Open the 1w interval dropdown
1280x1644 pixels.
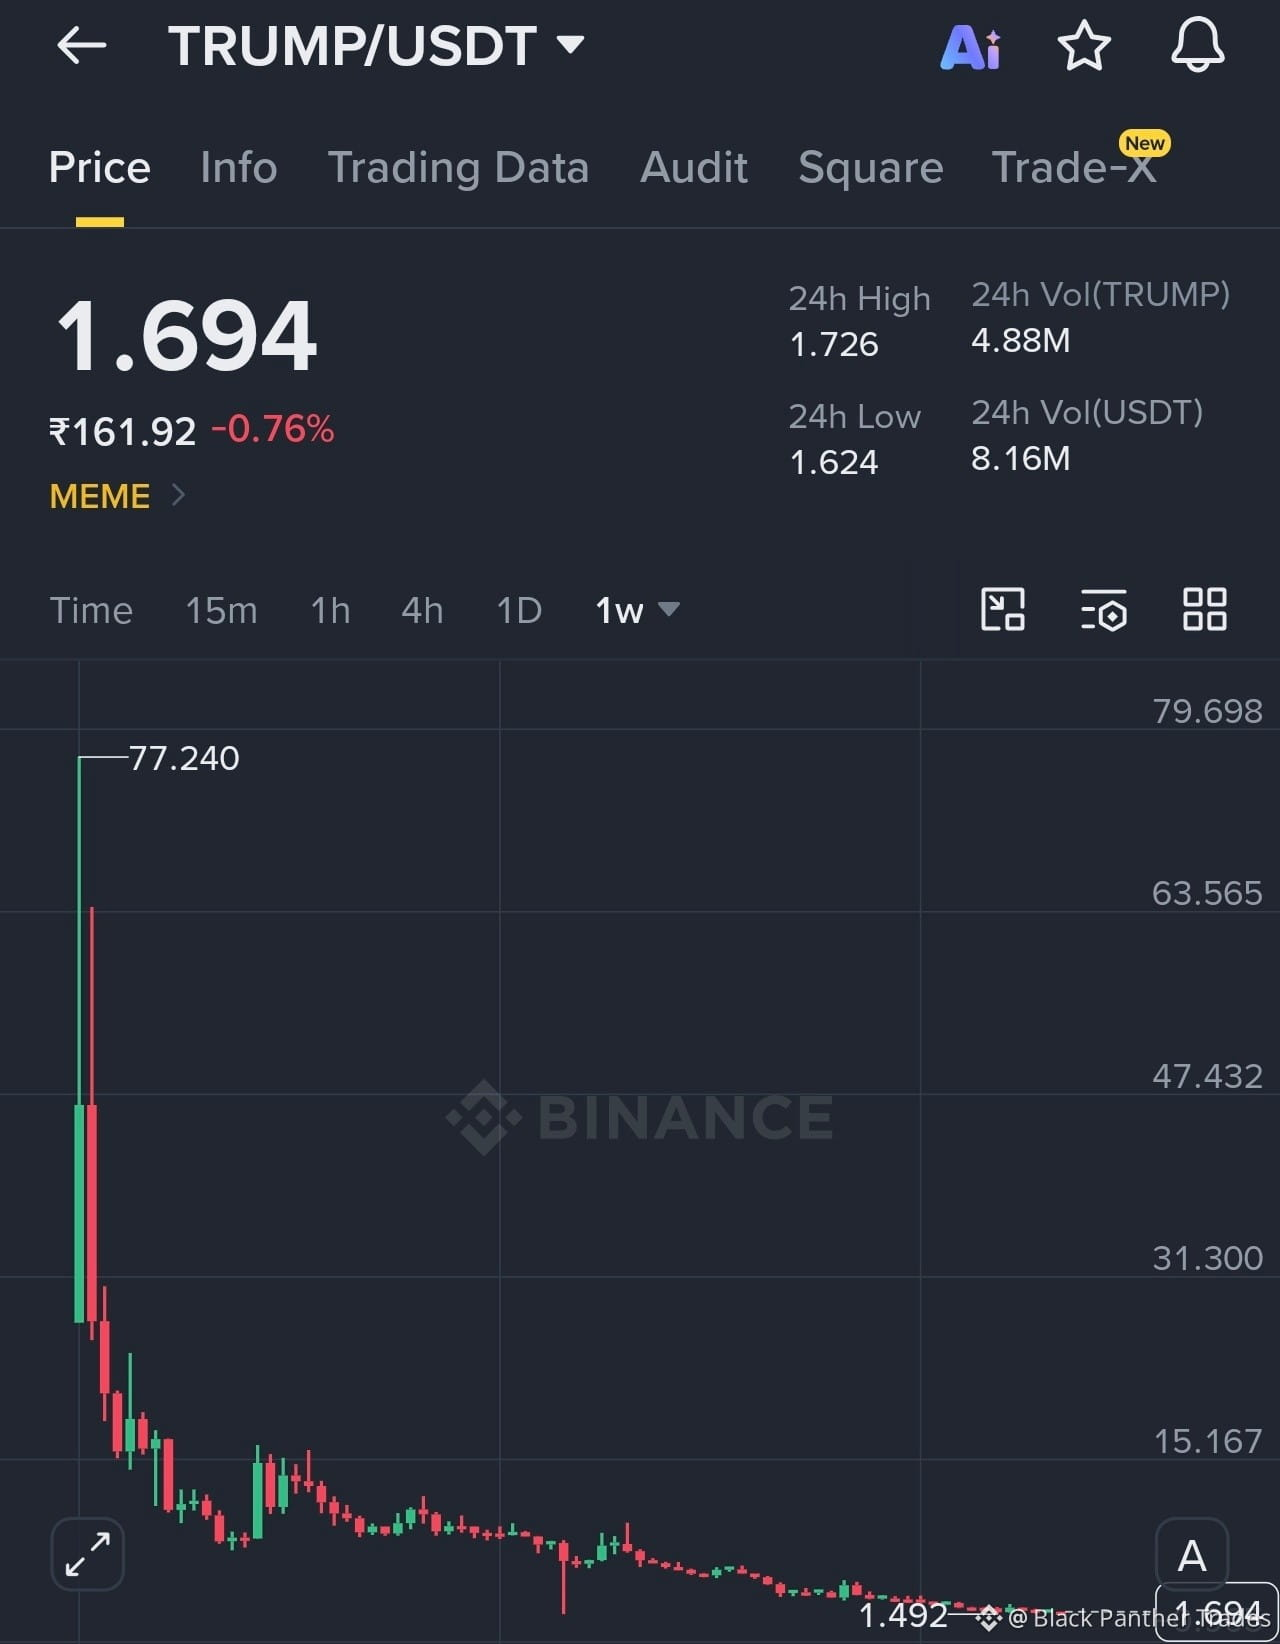pos(637,610)
